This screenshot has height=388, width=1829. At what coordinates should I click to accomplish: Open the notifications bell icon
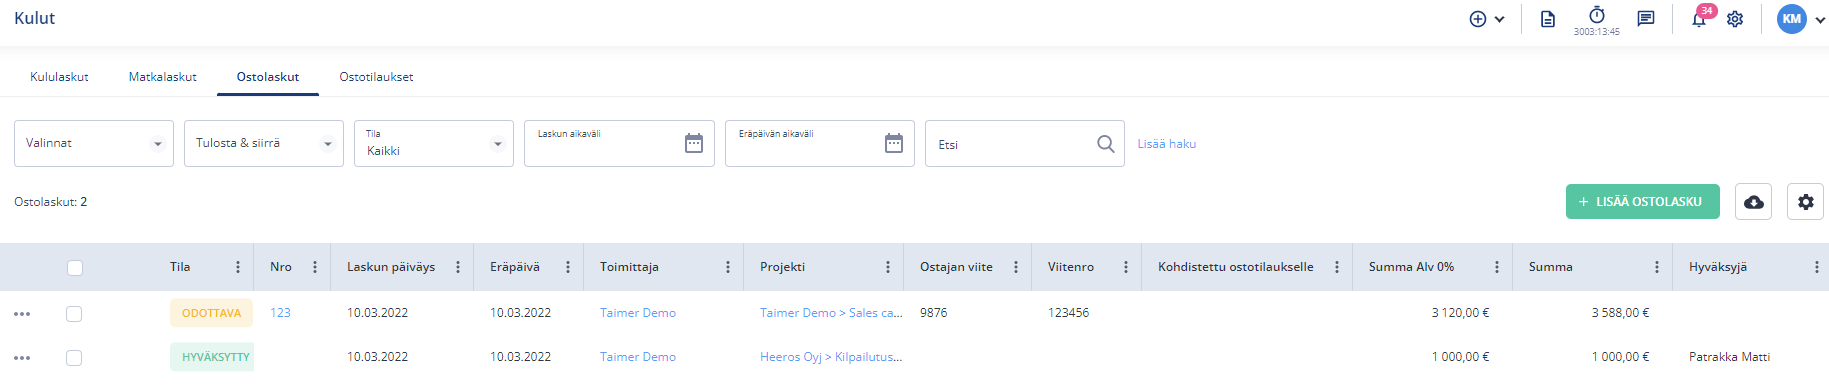coord(1699,19)
